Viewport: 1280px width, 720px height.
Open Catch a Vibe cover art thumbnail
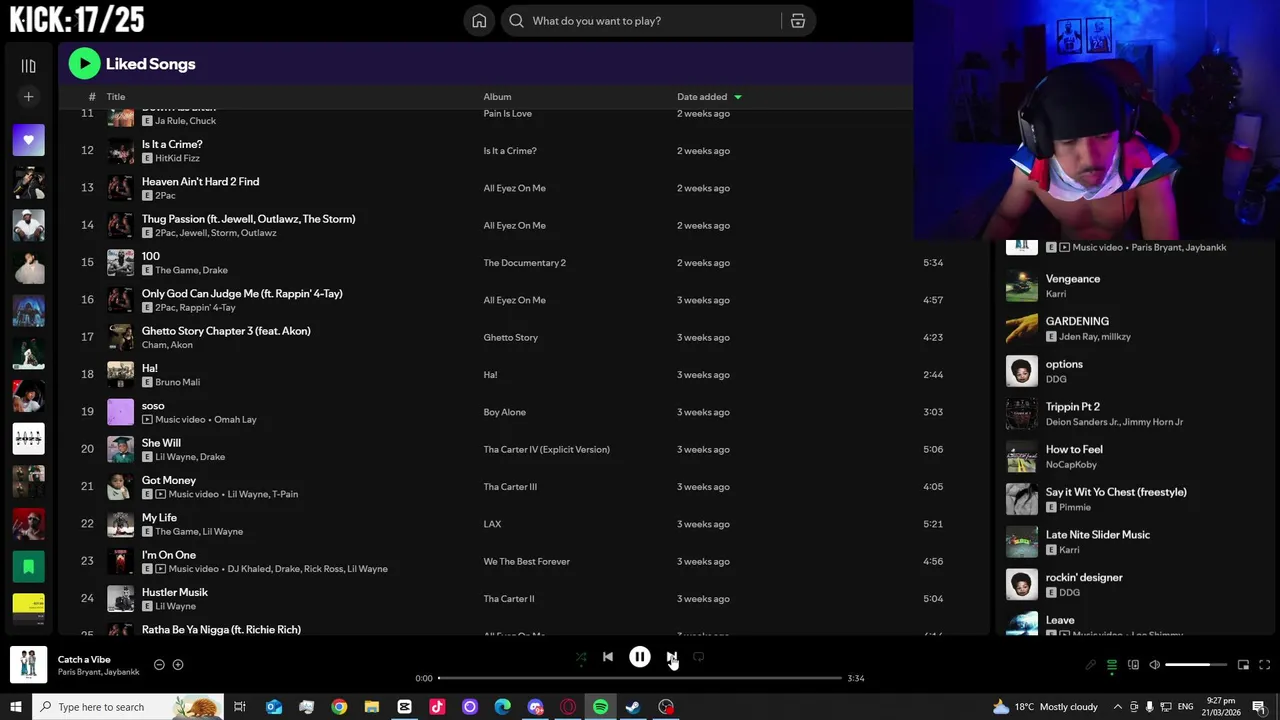click(28, 665)
